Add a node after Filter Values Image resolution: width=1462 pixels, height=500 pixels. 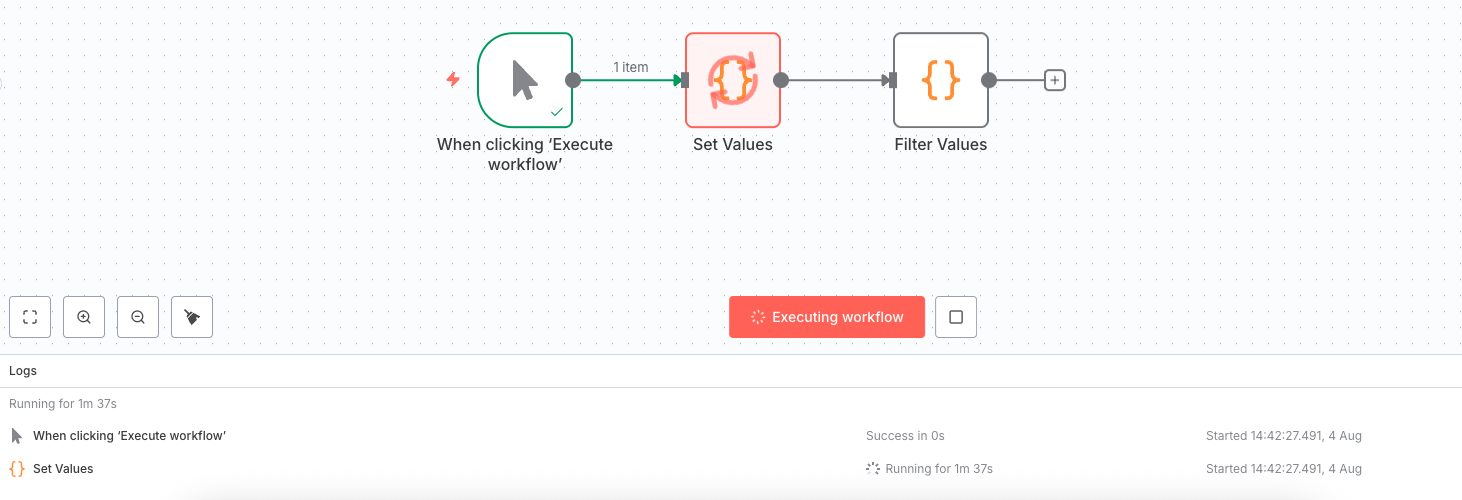(1054, 80)
